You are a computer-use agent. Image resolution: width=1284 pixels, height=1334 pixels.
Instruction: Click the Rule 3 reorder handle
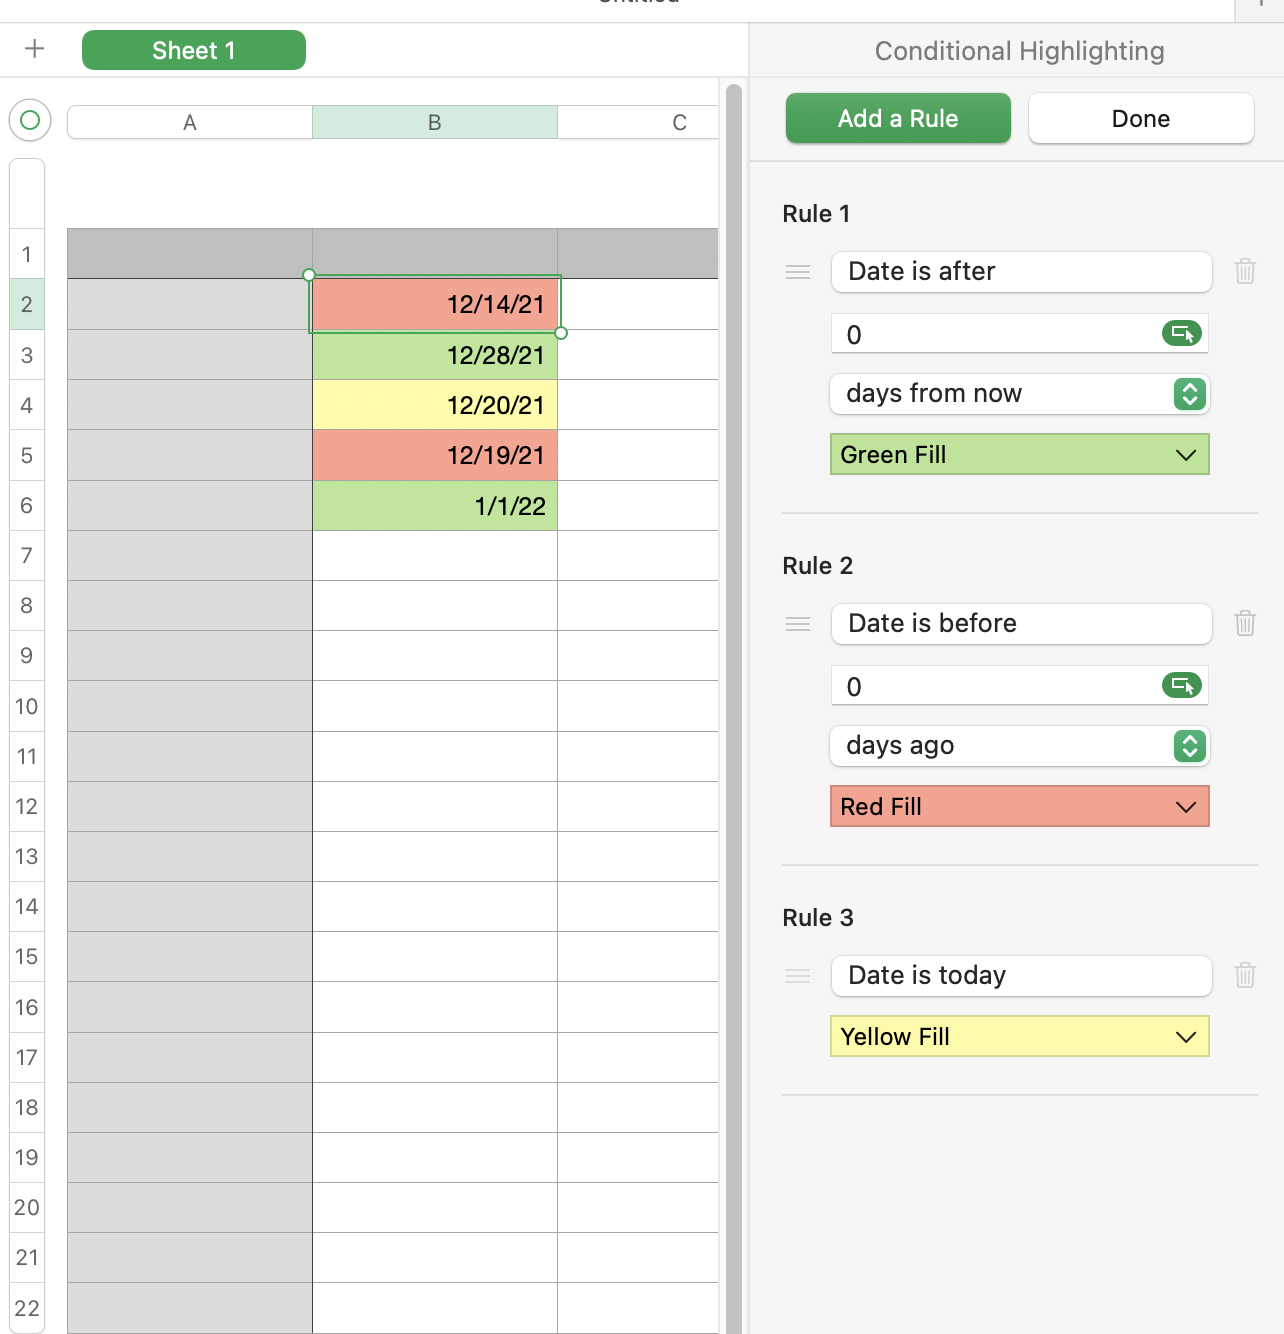798,976
